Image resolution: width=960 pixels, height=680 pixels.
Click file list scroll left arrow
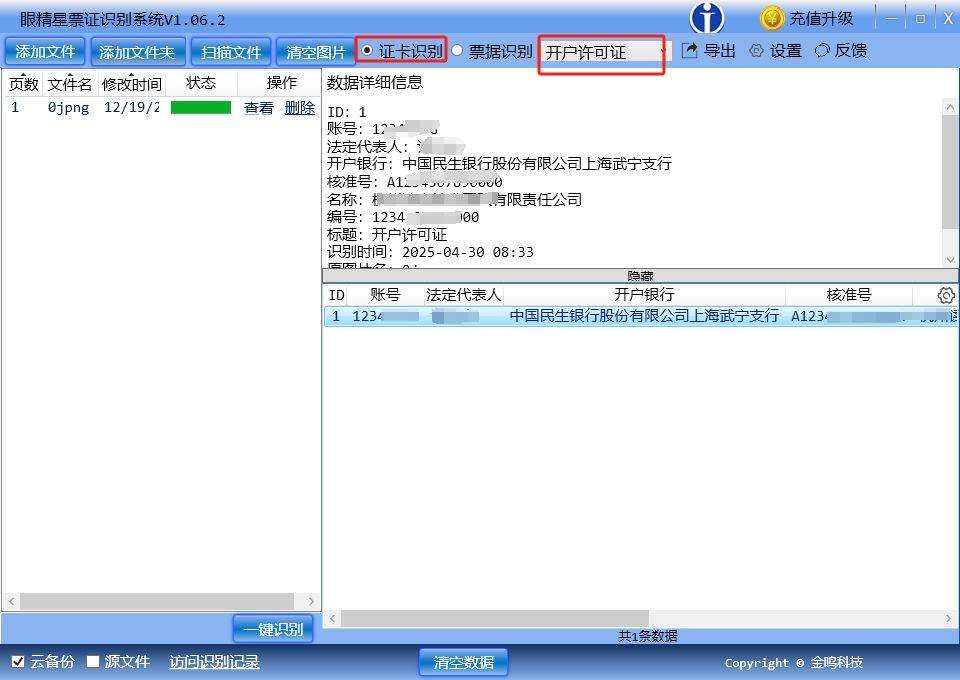pos(11,601)
